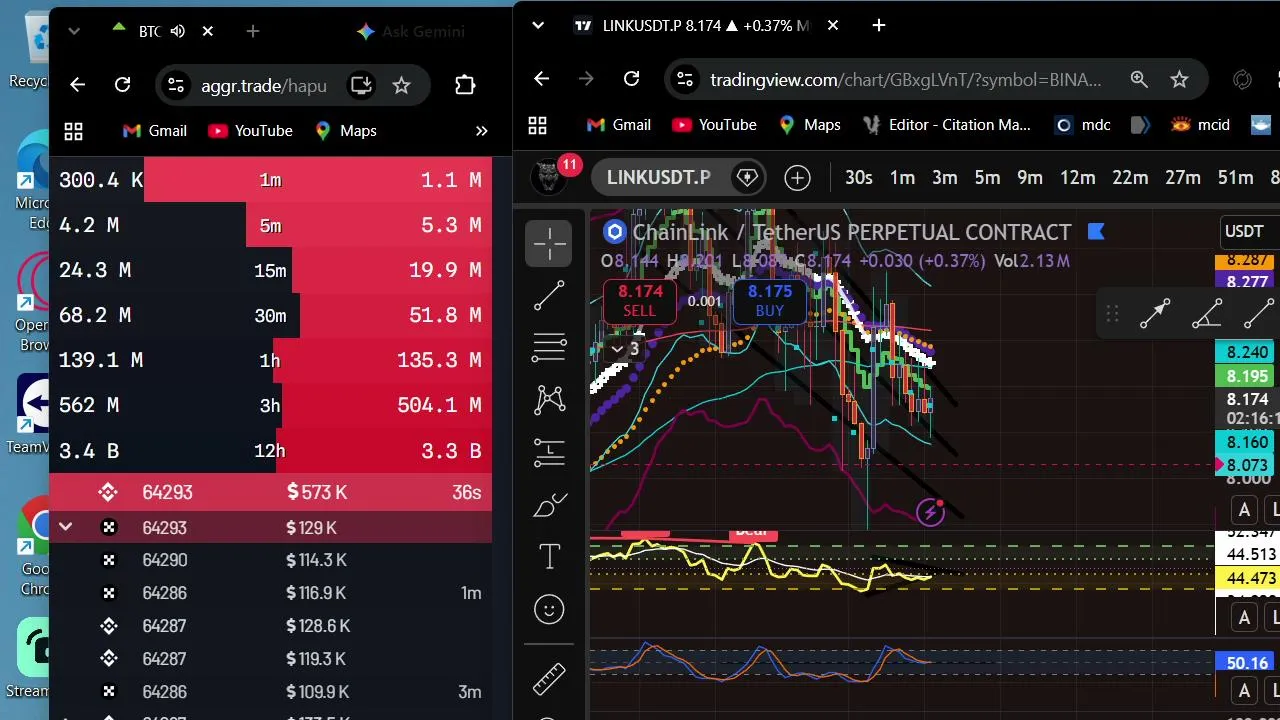1280x720 pixels.
Task: Close the BTC tab
Action: click(208, 31)
